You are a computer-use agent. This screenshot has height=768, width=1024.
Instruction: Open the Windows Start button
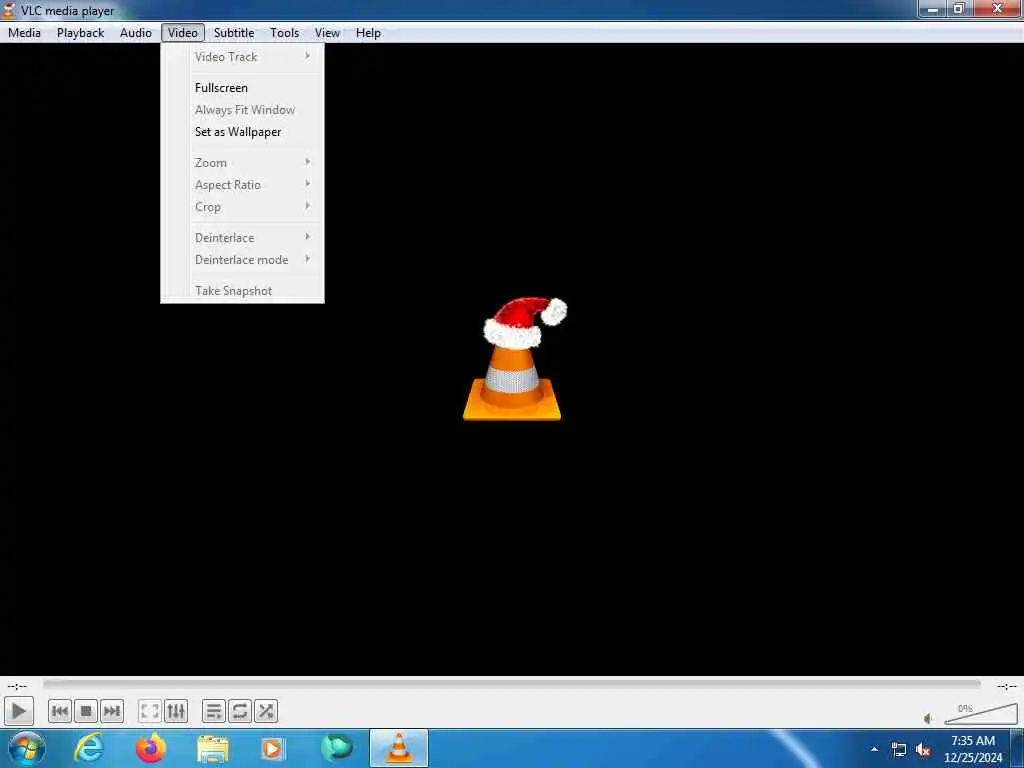coord(27,748)
